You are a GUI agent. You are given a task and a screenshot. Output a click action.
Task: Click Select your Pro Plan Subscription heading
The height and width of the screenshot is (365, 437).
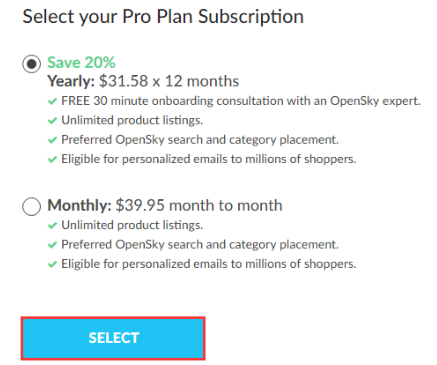[163, 17]
